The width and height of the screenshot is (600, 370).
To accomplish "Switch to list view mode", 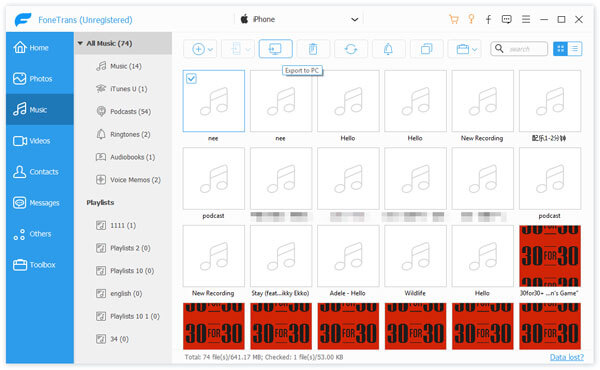I will [x=575, y=49].
